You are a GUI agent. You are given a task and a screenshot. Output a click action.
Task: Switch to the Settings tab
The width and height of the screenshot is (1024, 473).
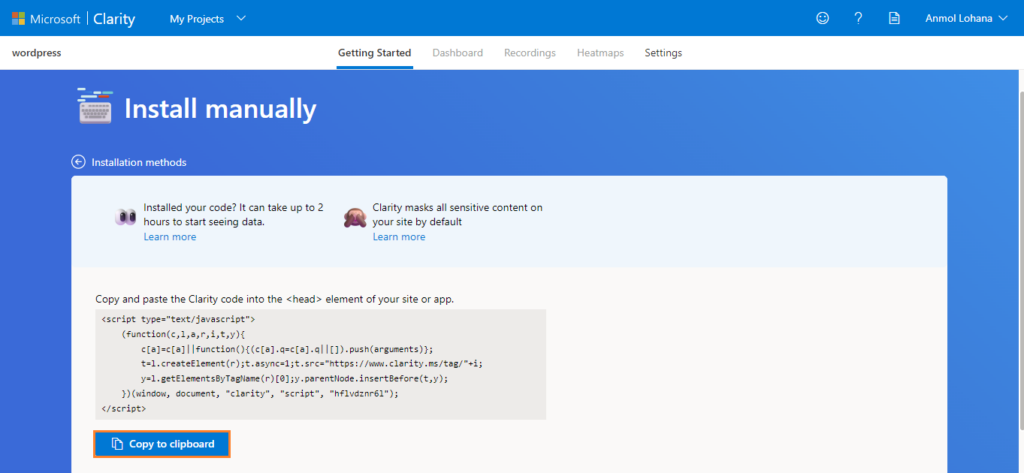point(664,53)
